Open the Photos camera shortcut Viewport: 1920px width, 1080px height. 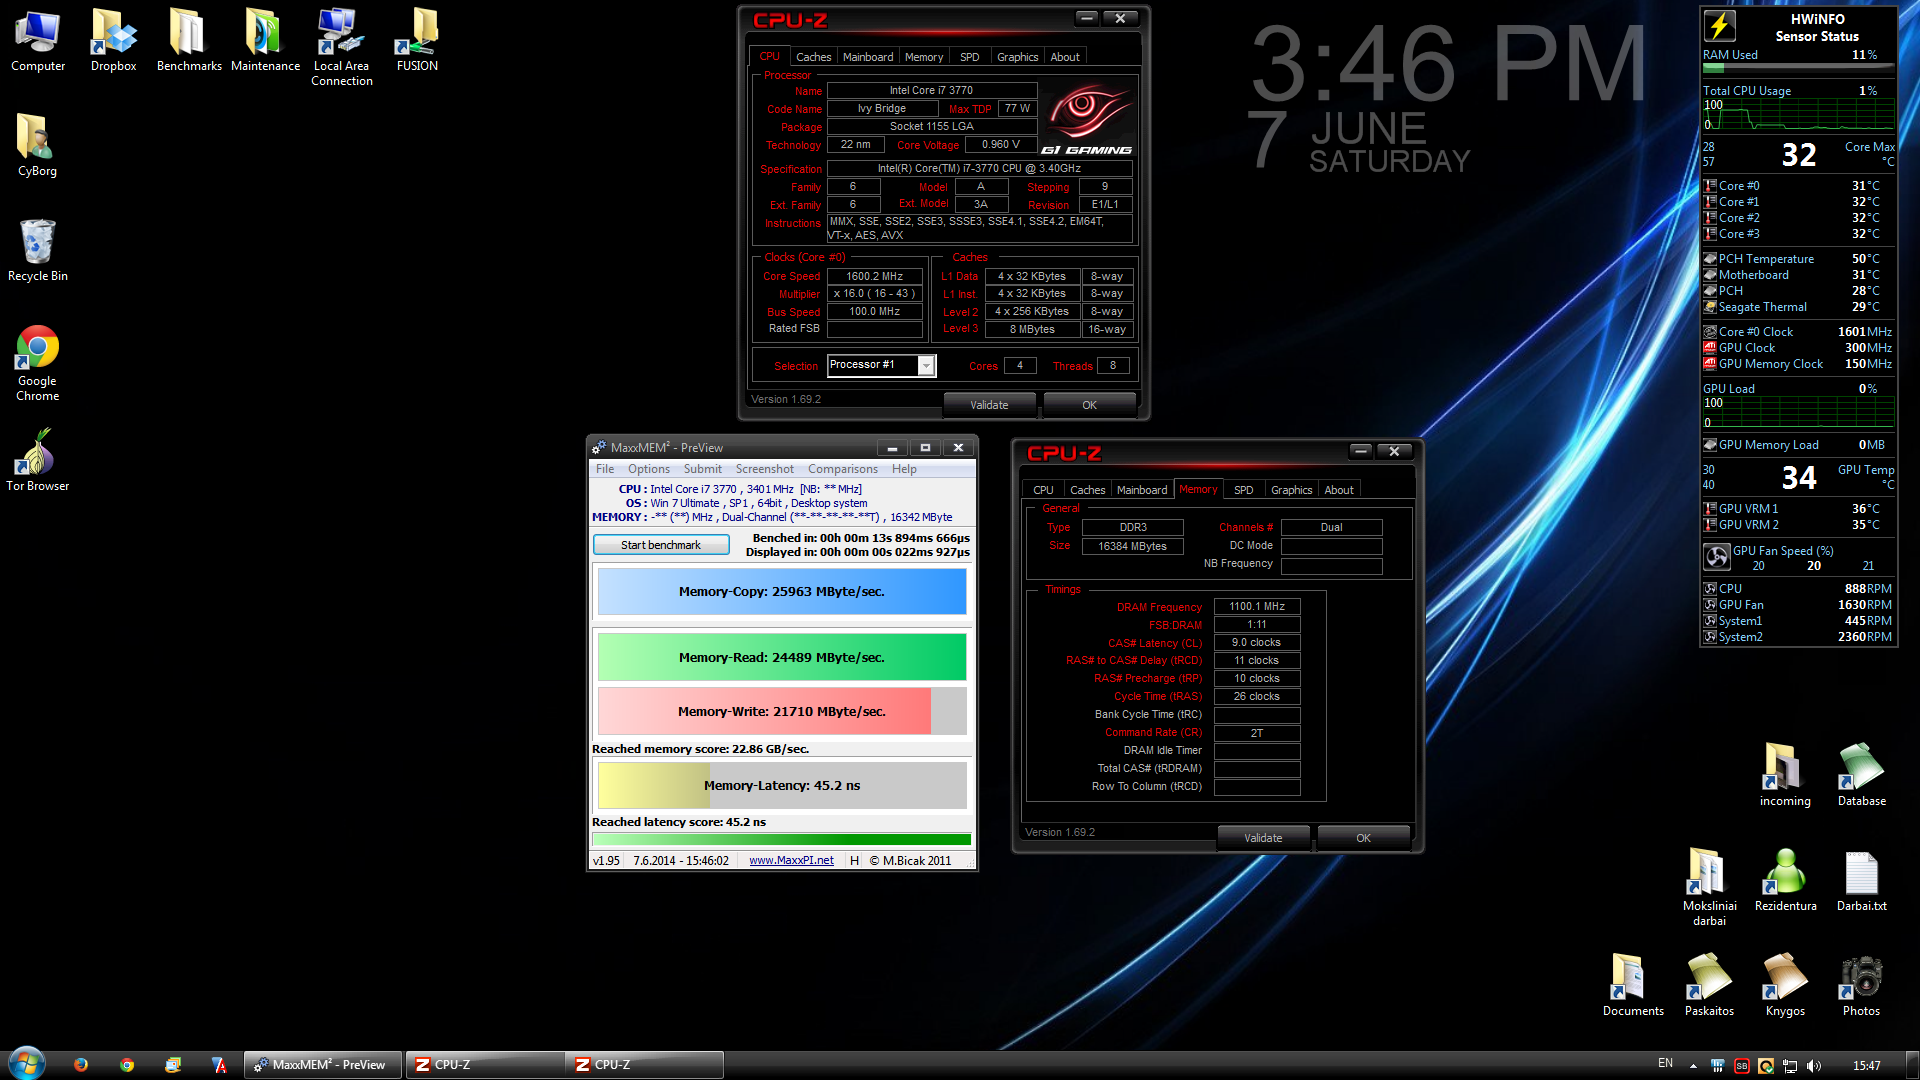click(x=1861, y=985)
